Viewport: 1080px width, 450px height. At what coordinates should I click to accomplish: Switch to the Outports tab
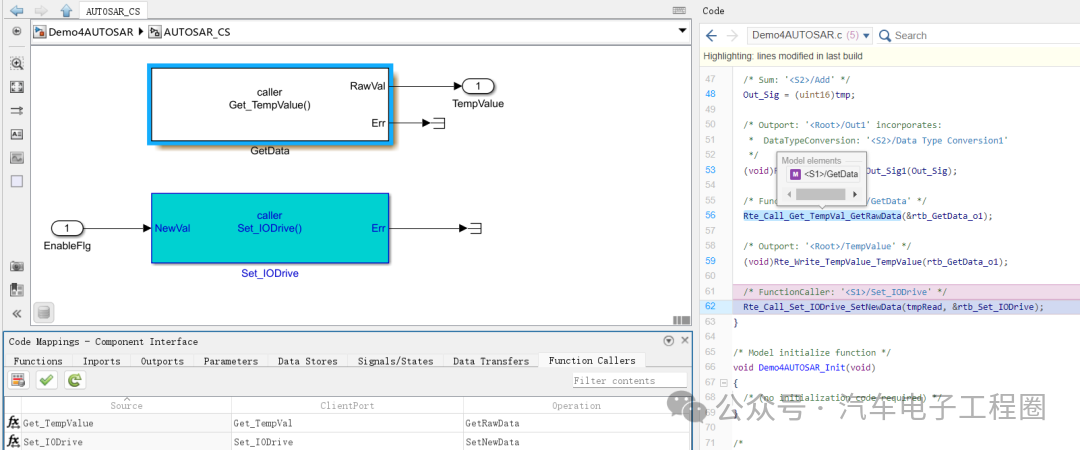click(x=162, y=361)
